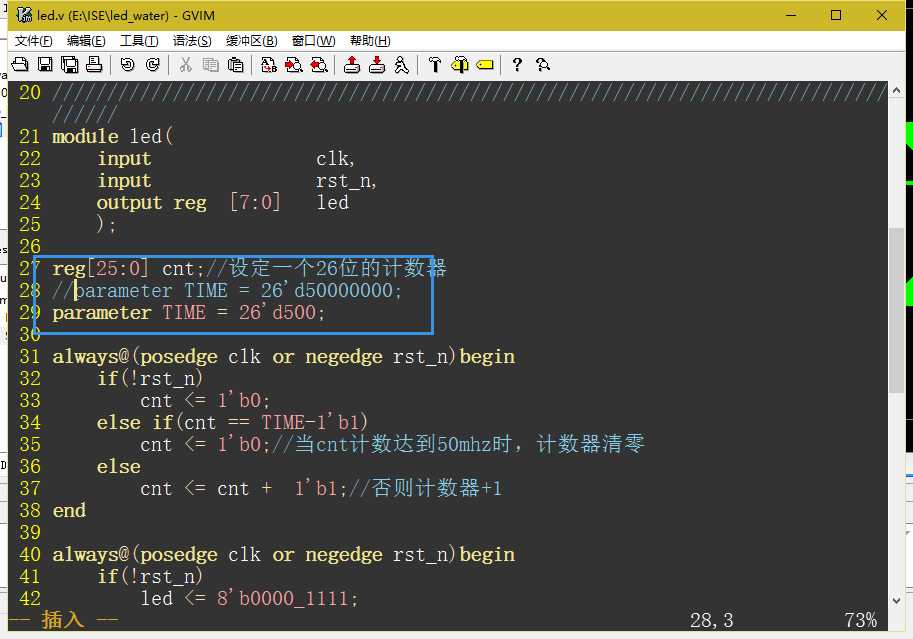Open the 编辑(E) menu
Screen dimensions: 913x639
point(86,41)
